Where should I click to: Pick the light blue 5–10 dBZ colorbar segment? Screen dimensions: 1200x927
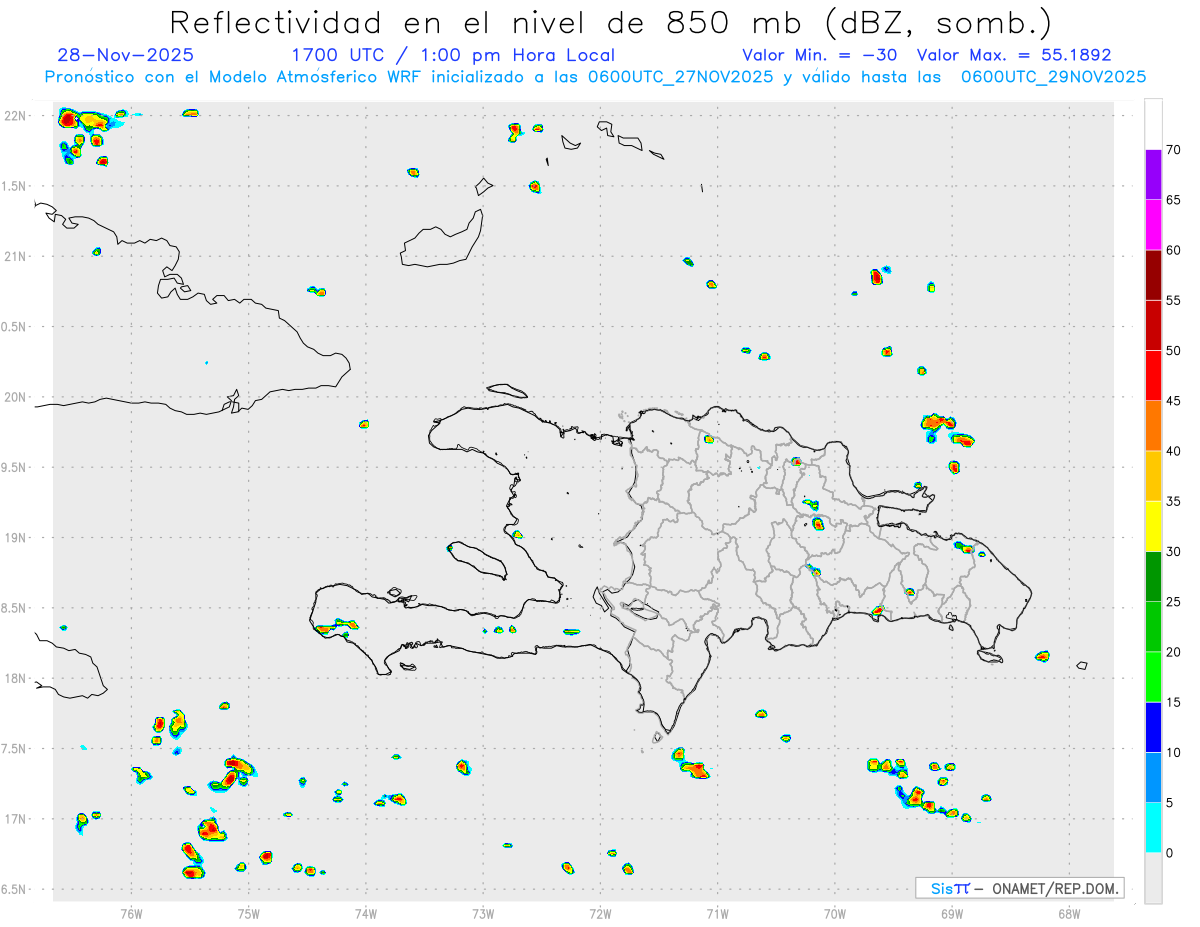tap(1153, 778)
